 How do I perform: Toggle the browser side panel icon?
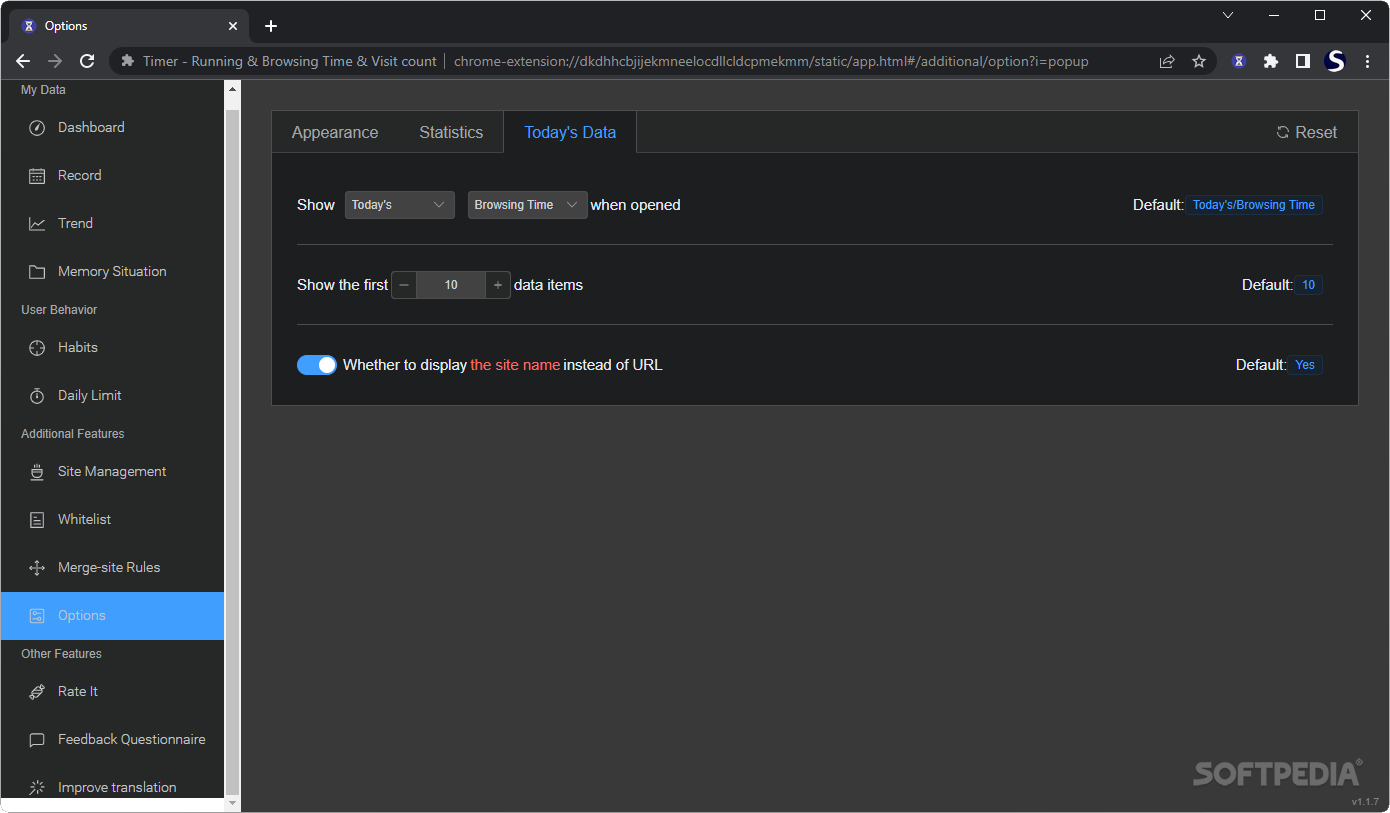click(1303, 61)
